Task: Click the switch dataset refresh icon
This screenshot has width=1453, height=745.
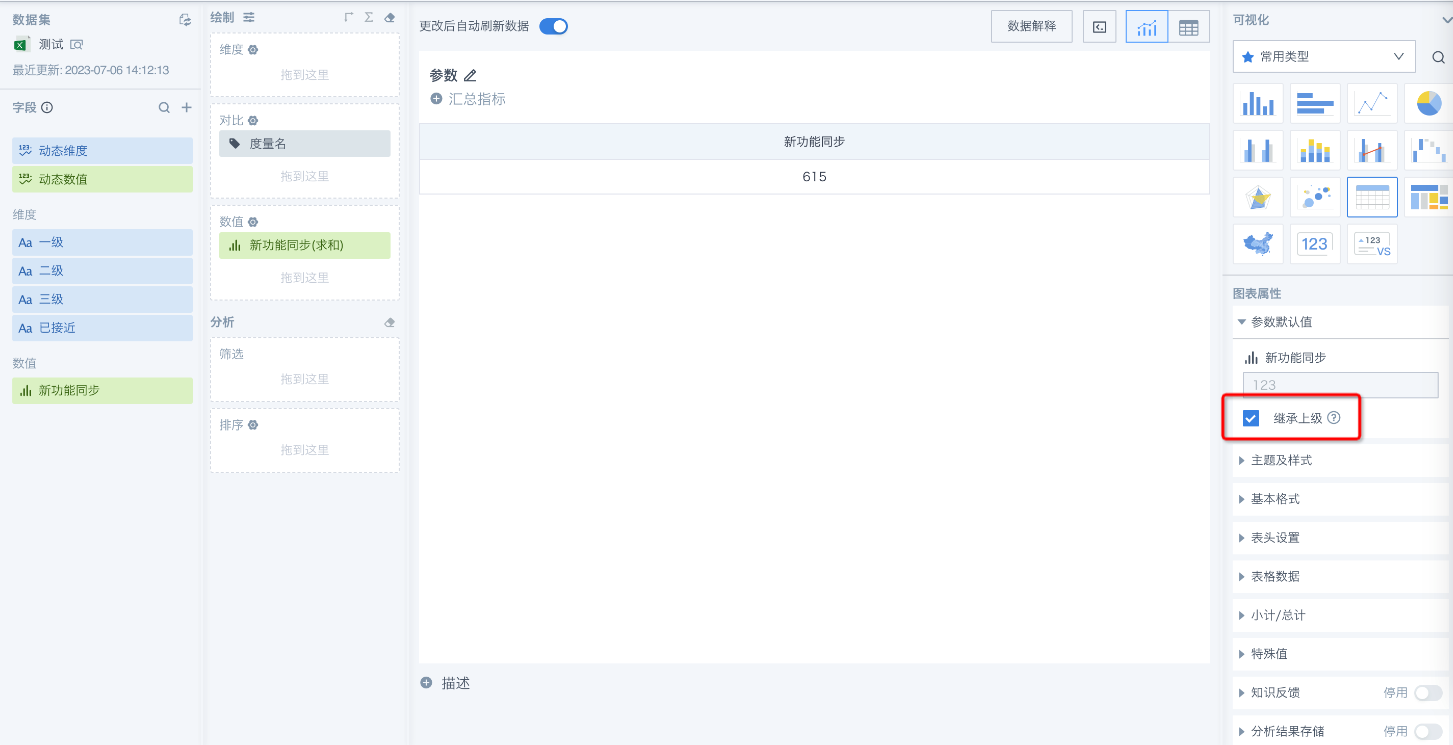Action: [x=184, y=20]
